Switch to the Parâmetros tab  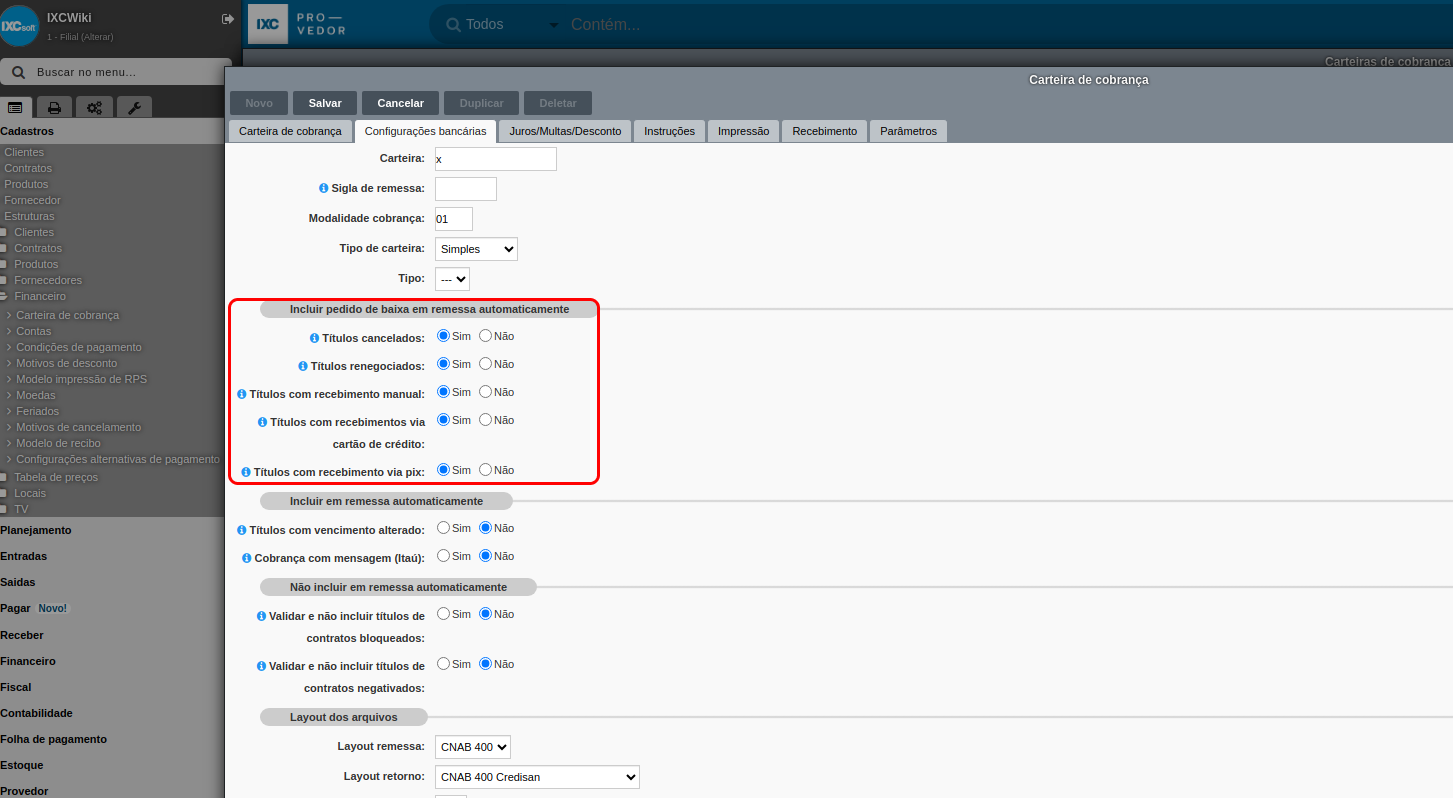coord(908,131)
